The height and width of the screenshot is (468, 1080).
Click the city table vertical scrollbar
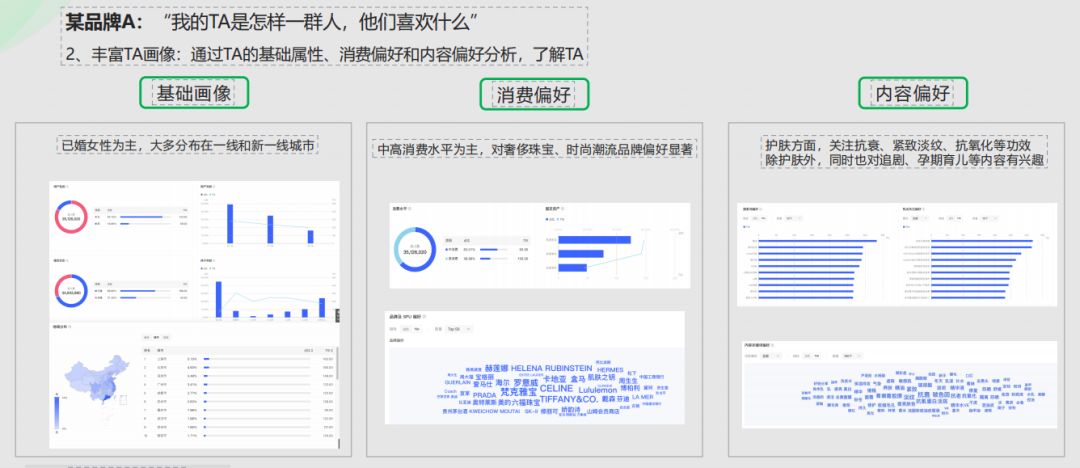coord(338,363)
